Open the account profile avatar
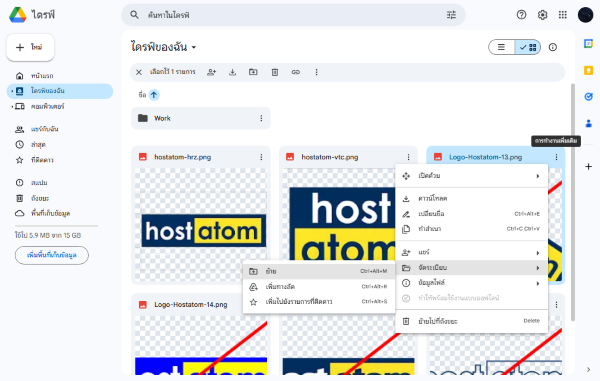The height and width of the screenshot is (381, 600). pyautogui.click(x=585, y=15)
